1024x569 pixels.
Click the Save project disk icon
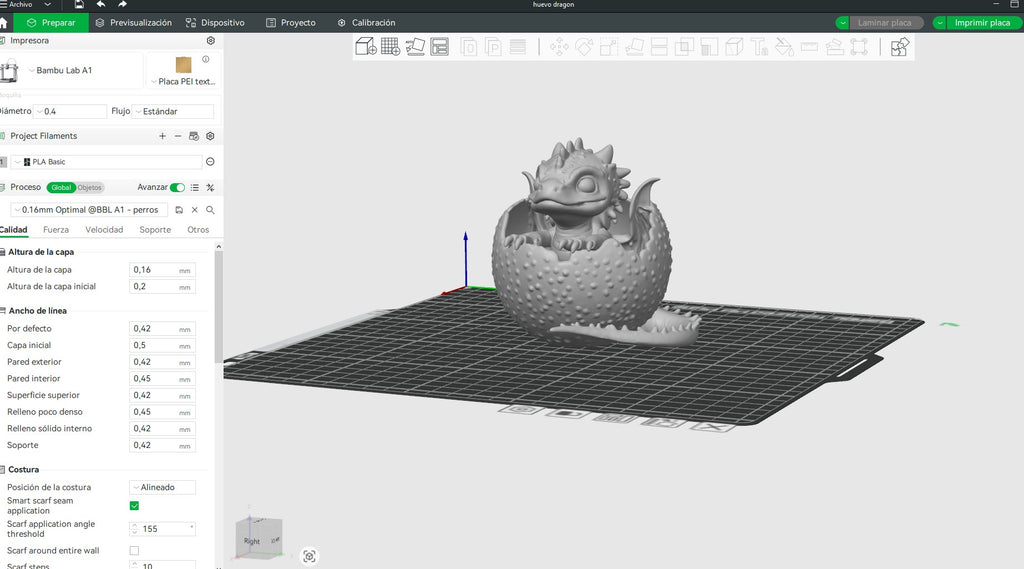pyautogui.click(x=79, y=5)
